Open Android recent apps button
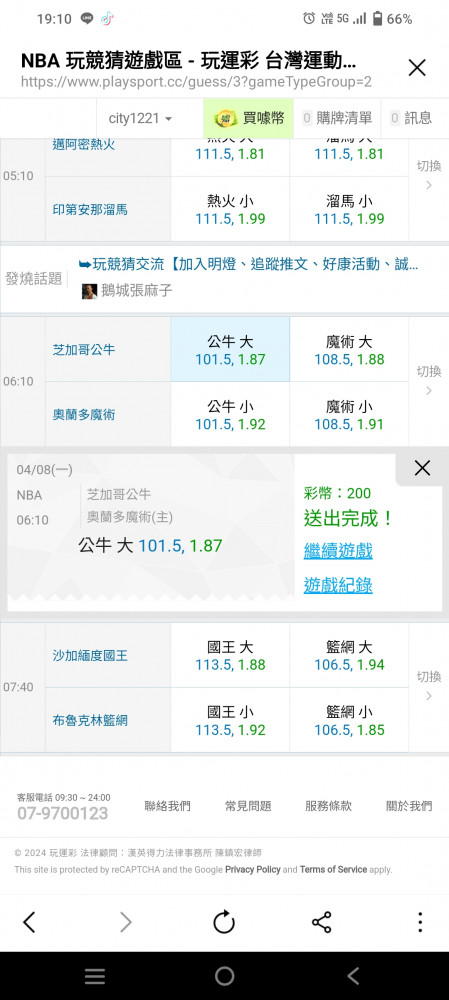 [95, 976]
